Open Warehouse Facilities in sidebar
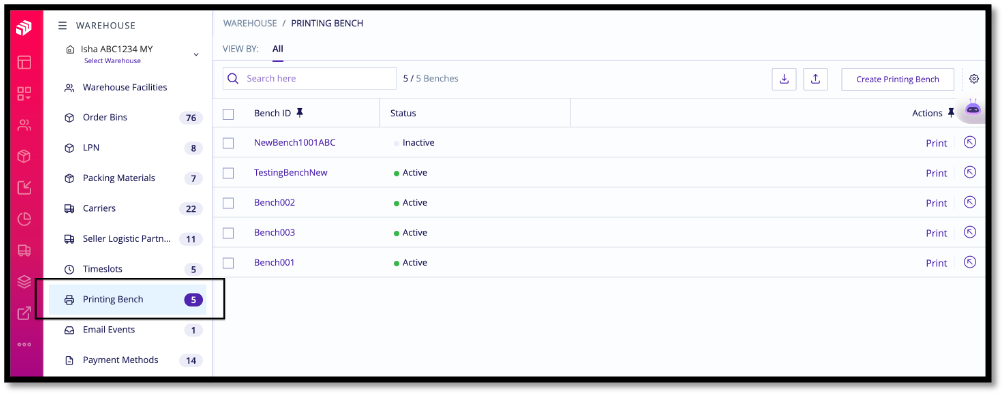 (125, 88)
